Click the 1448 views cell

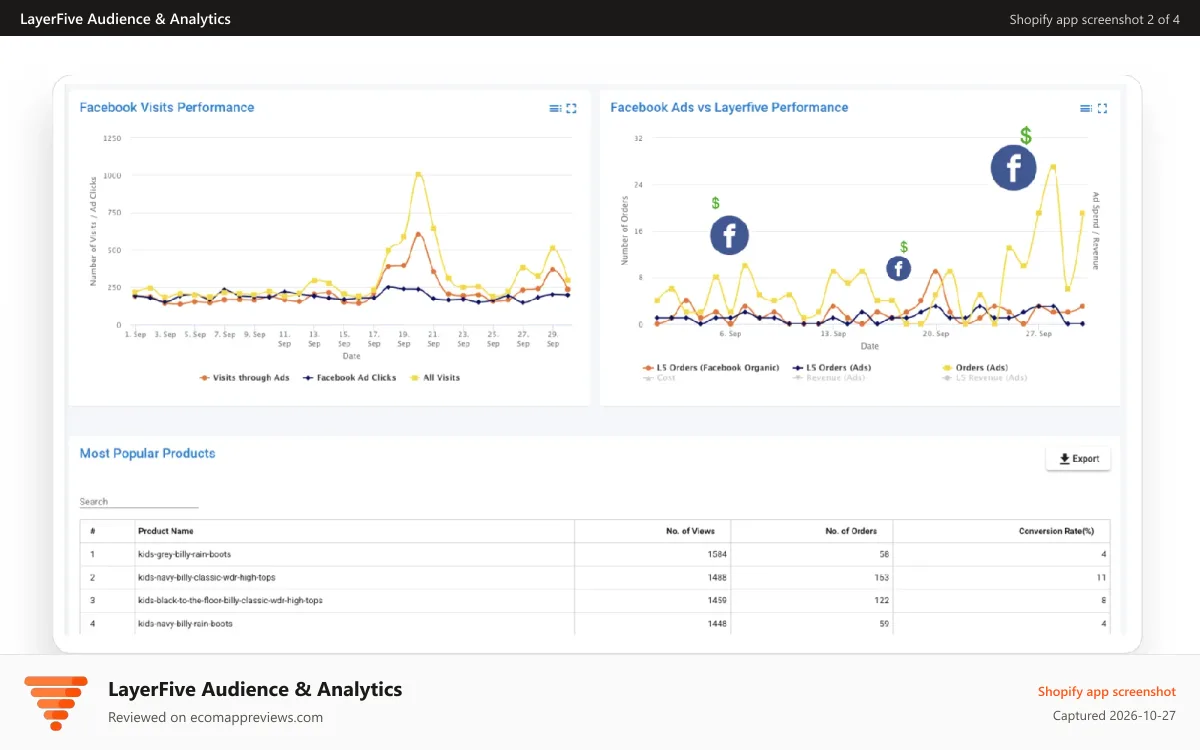pyautogui.click(x=654, y=624)
